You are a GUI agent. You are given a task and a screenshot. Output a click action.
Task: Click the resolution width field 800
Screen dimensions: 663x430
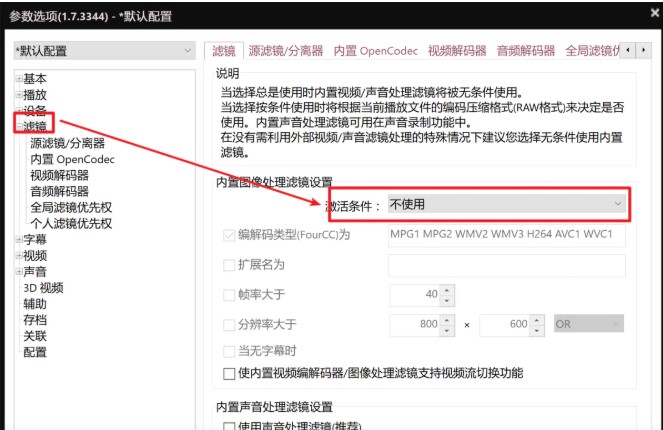pyautogui.click(x=415, y=325)
